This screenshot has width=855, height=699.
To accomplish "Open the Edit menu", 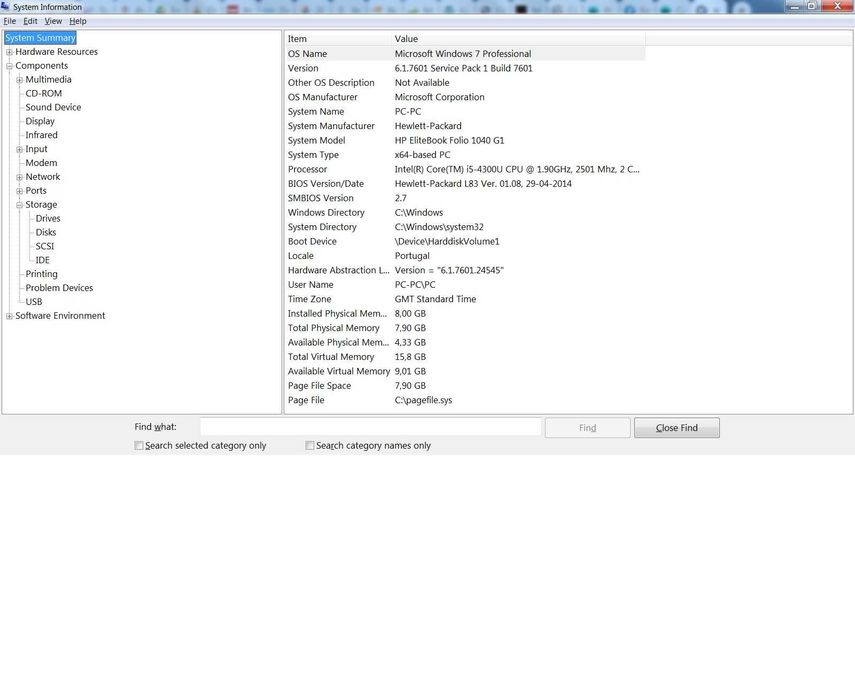I will point(31,21).
